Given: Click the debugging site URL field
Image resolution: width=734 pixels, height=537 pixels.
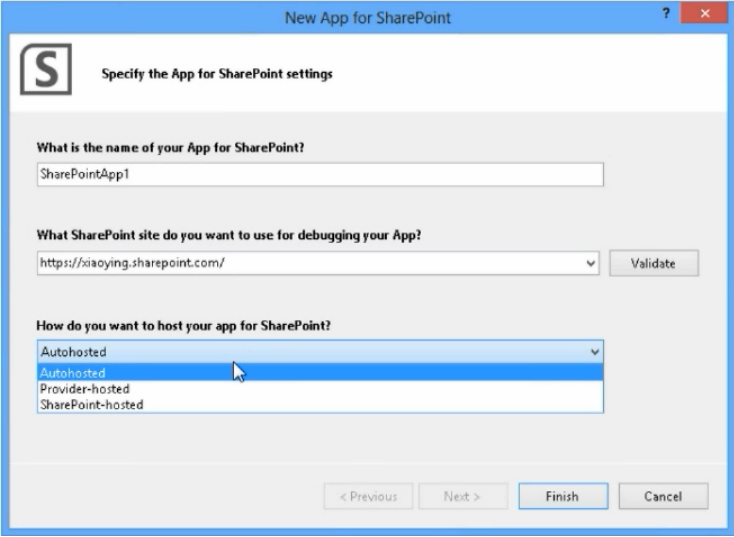Looking at the screenshot, I should point(310,263).
